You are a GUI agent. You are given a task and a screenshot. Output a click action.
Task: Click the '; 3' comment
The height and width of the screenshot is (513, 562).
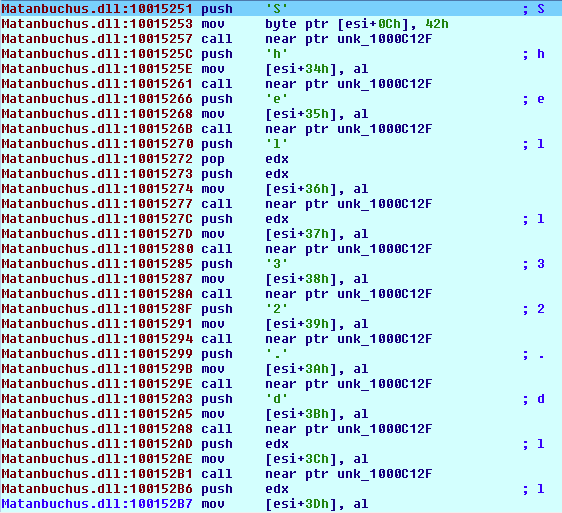pos(533,264)
